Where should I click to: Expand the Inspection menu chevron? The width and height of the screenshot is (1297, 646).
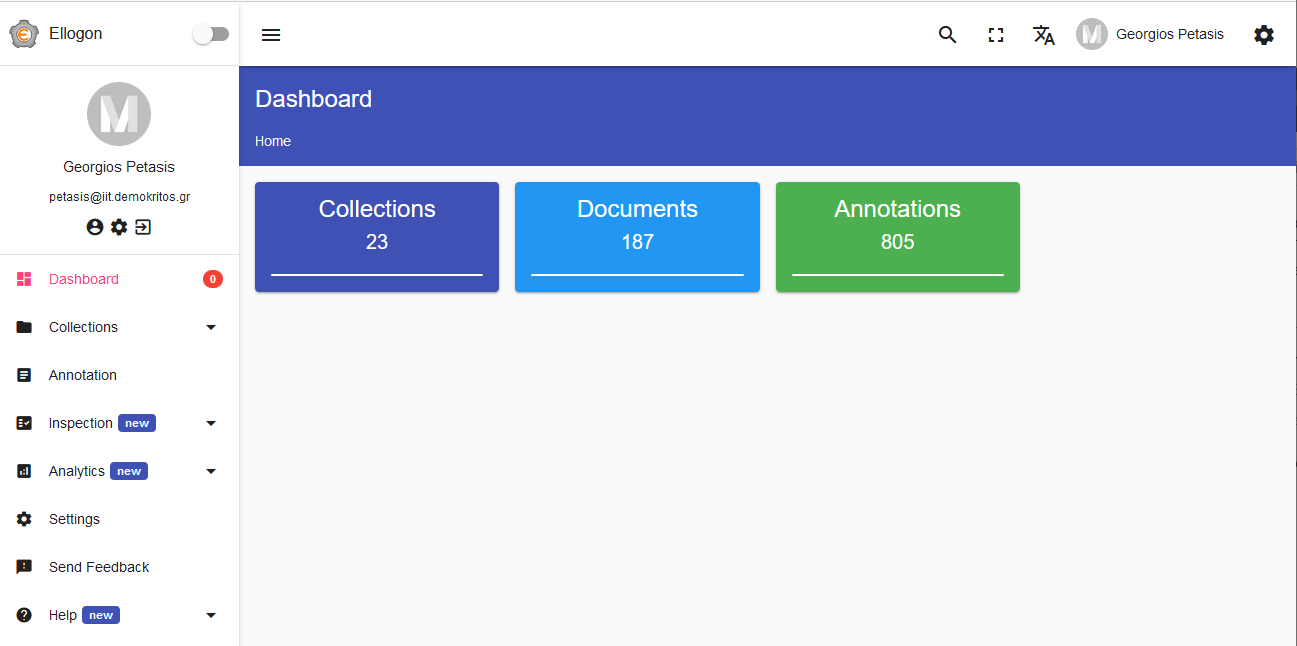[x=211, y=423]
